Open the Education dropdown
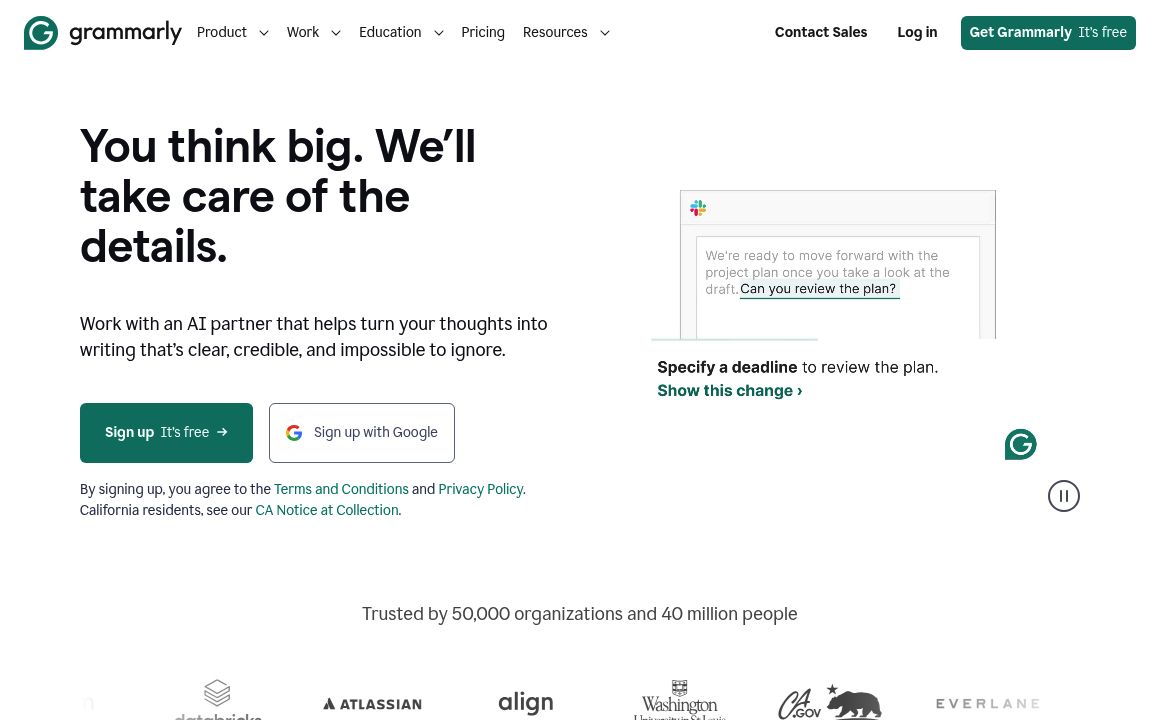This screenshot has width=1160, height=720. pyautogui.click(x=401, y=32)
